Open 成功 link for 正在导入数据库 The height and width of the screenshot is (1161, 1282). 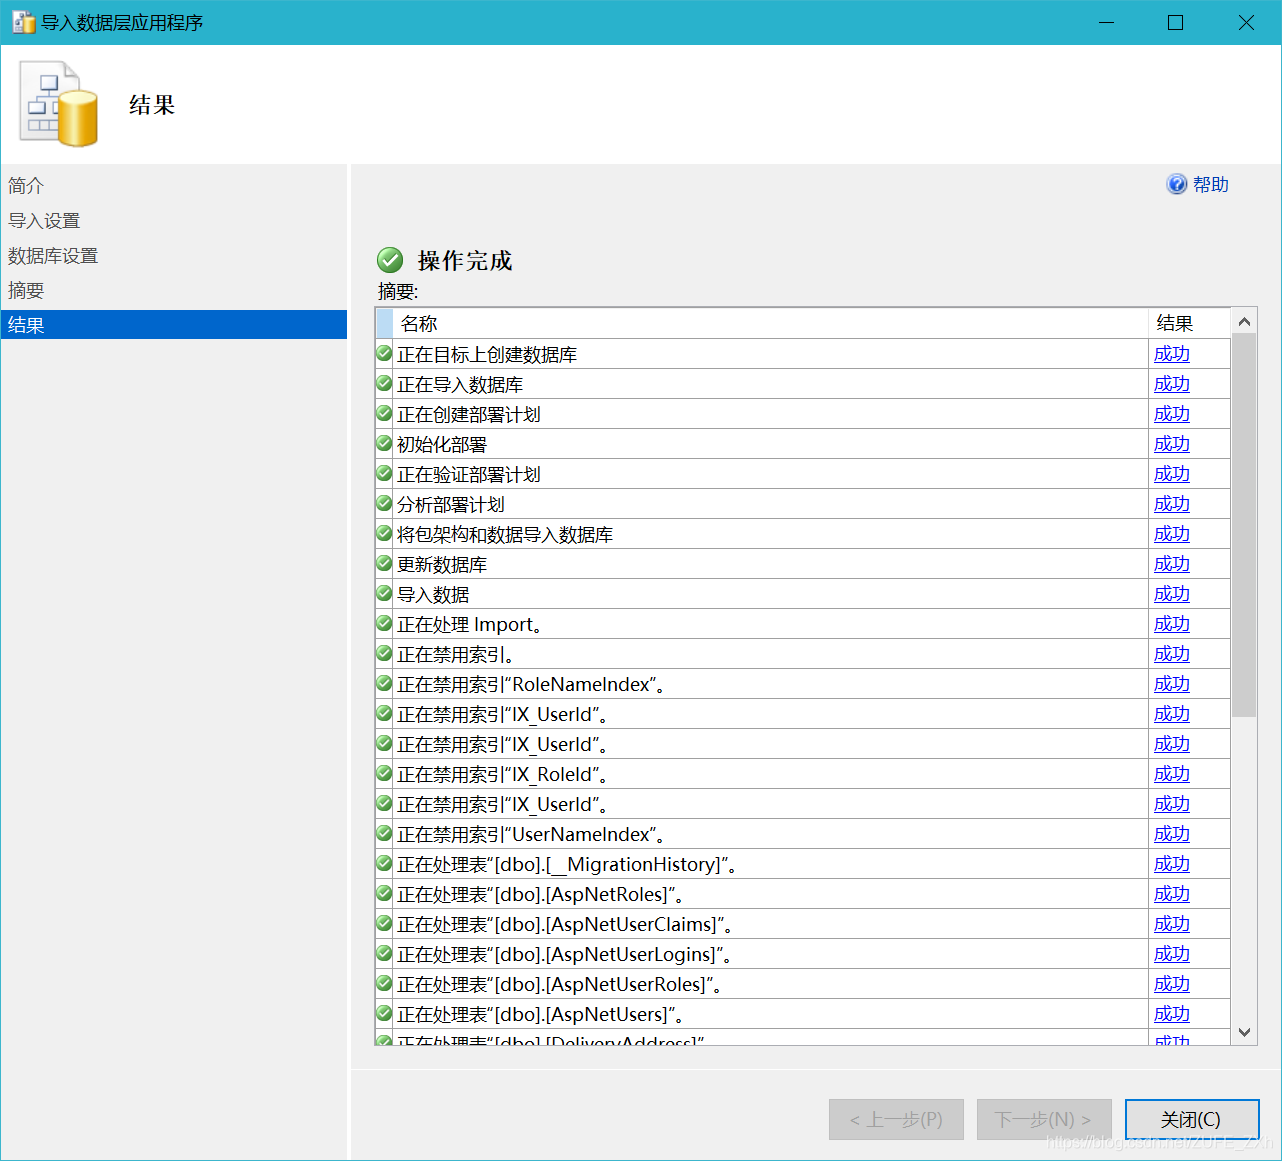point(1172,384)
